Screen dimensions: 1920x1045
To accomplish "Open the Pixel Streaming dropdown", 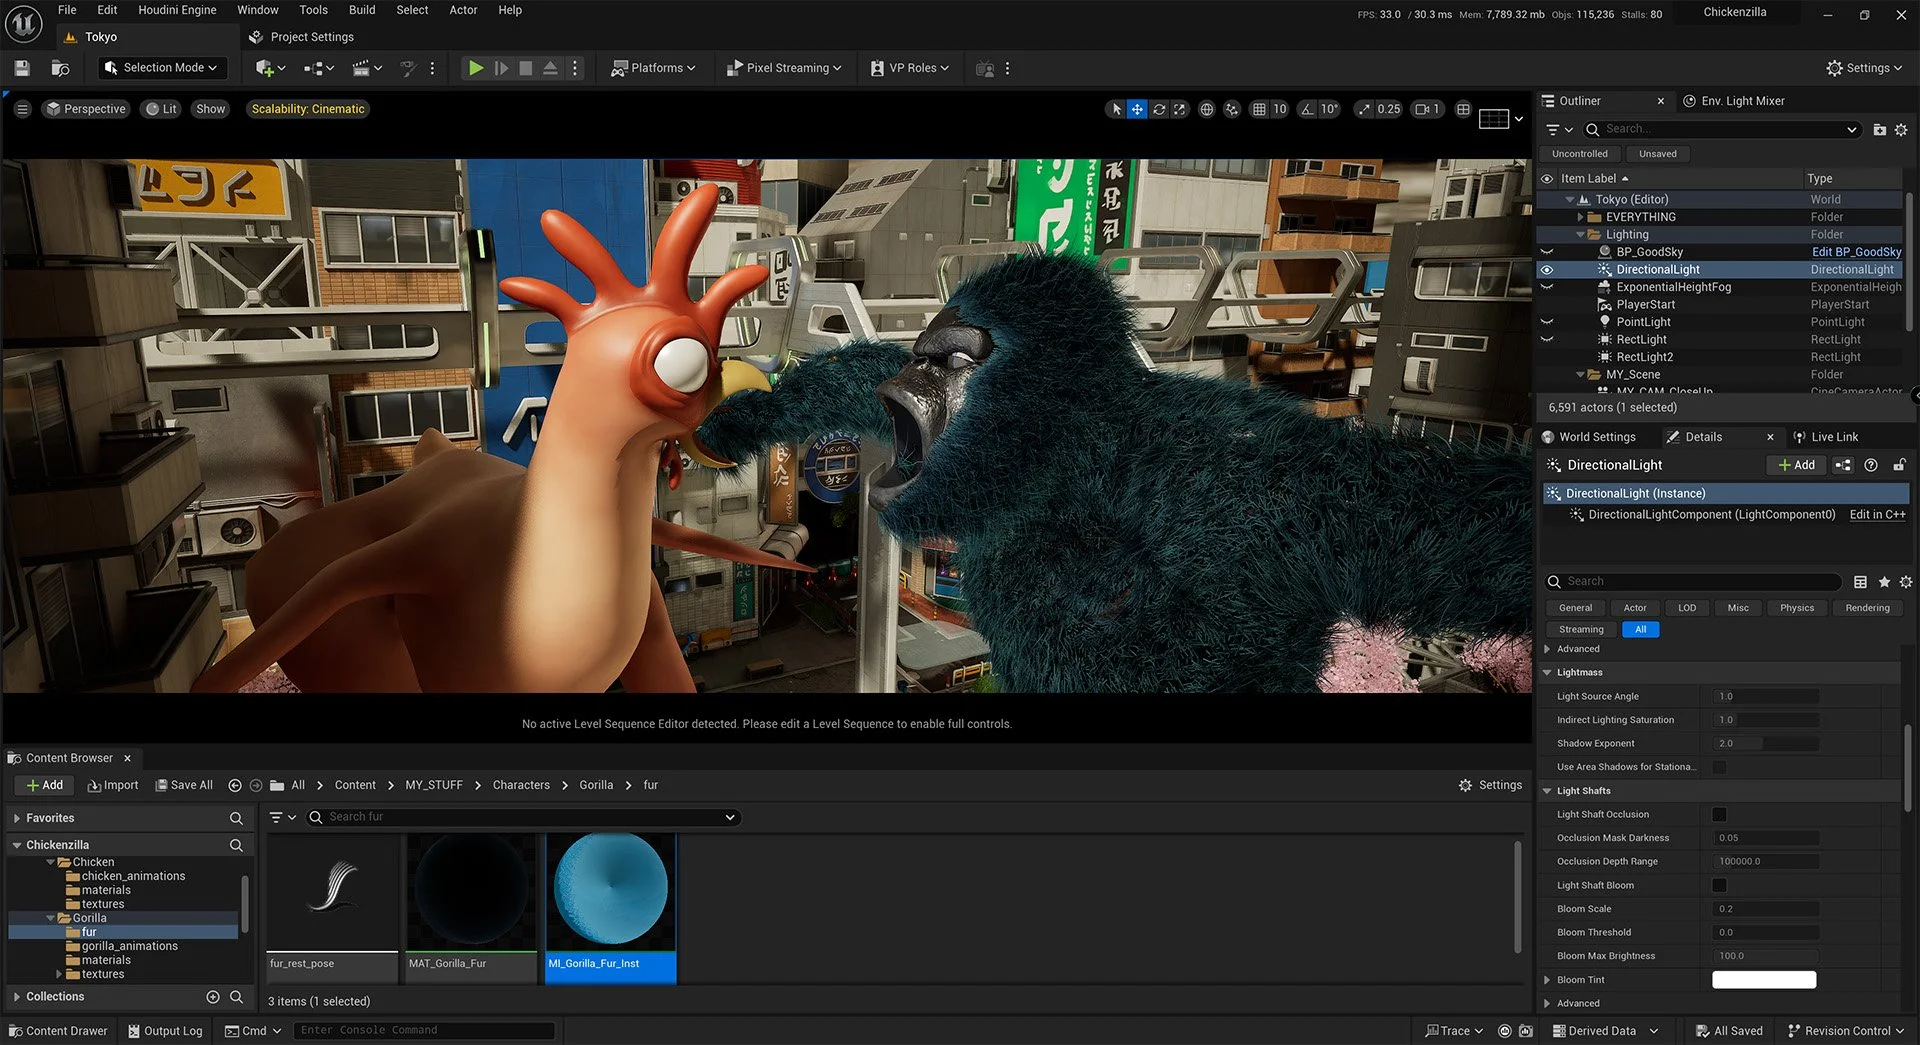I will click(x=784, y=68).
